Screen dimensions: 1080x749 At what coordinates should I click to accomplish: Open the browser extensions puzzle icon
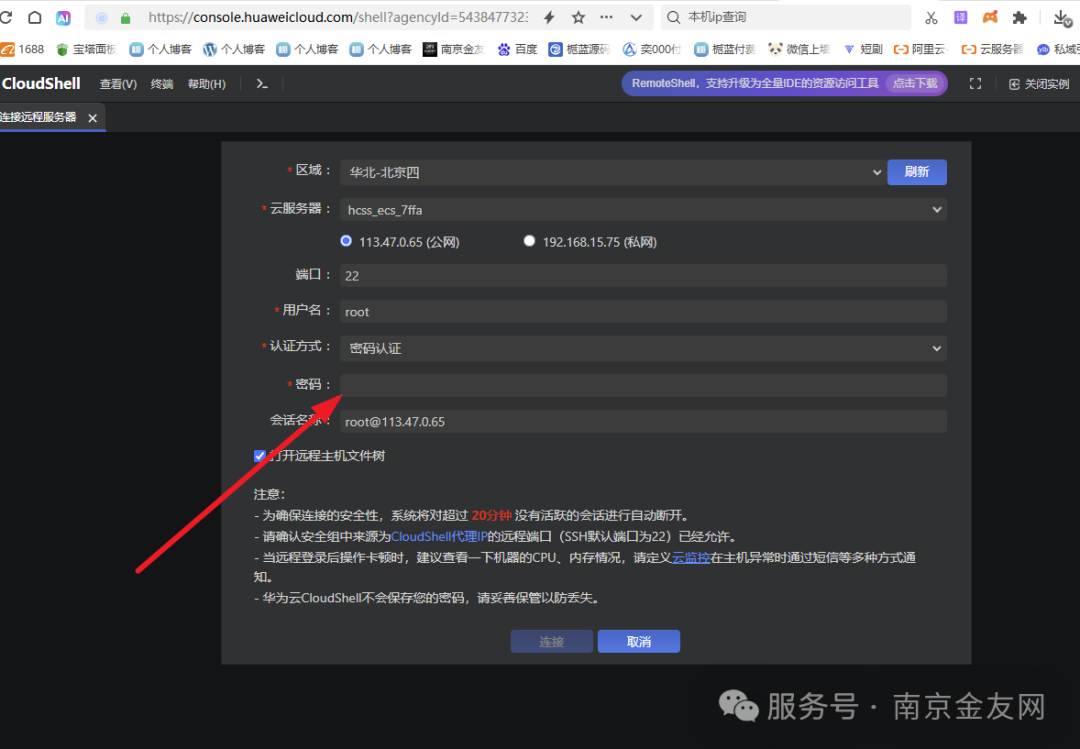[1019, 18]
